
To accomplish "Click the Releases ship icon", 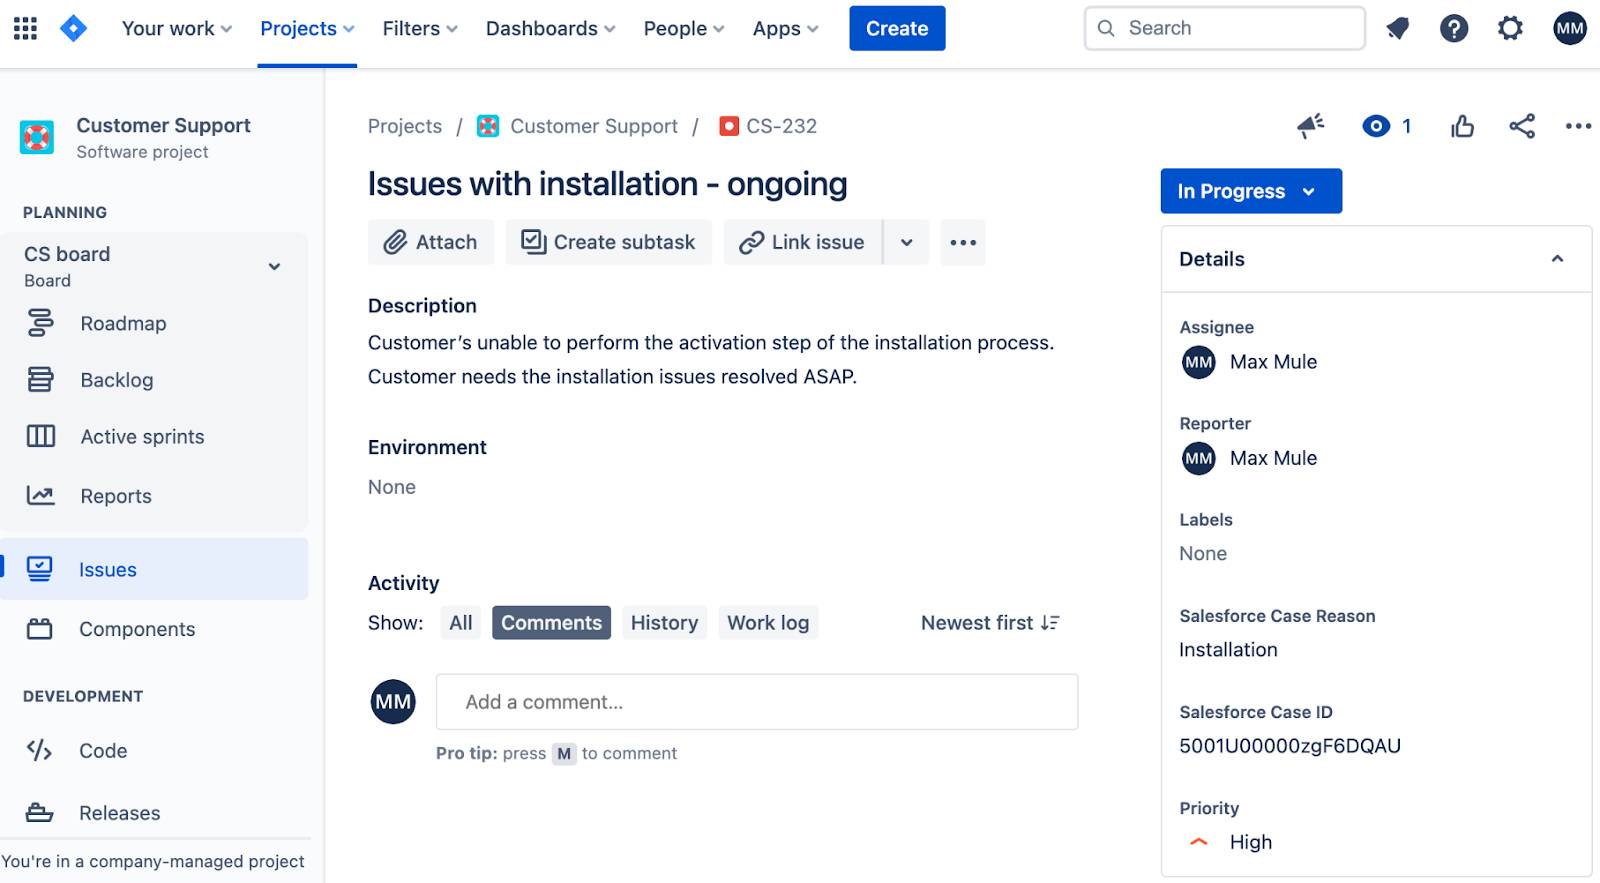I will [39, 812].
